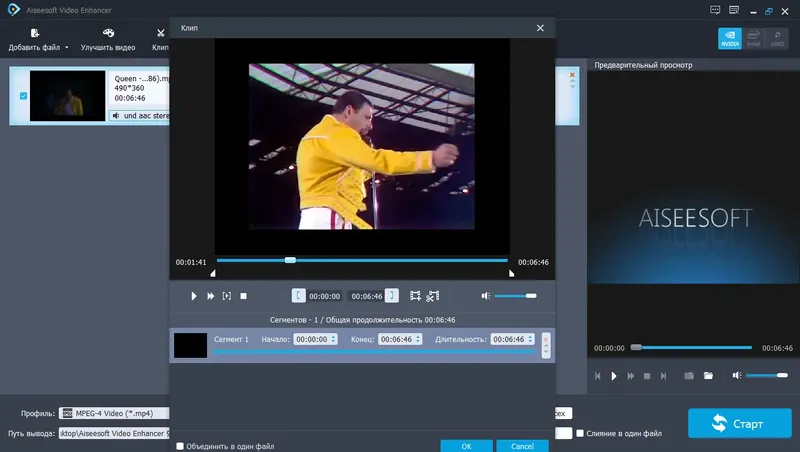This screenshot has height=452, width=800.
Task: Adjust the preview panel volume slider
Action: click(x=766, y=375)
